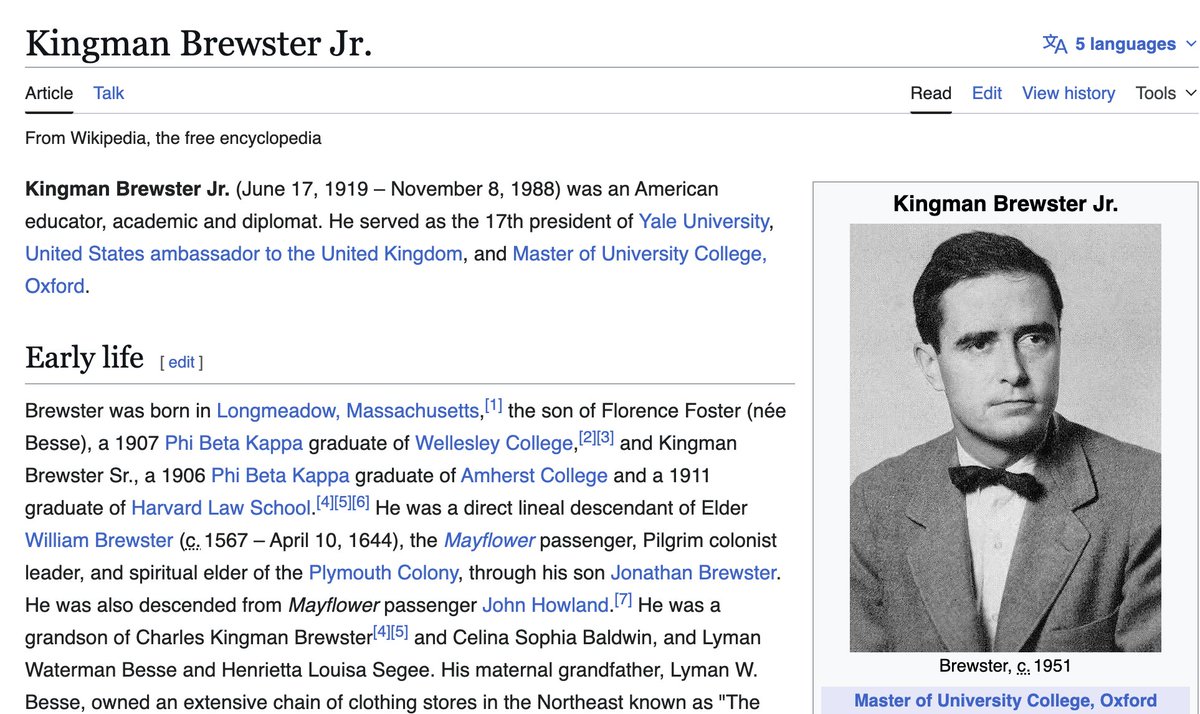Click bold name Kingman Brewster Jr. in intro
The height and width of the screenshot is (714, 1200).
click(x=127, y=189)
